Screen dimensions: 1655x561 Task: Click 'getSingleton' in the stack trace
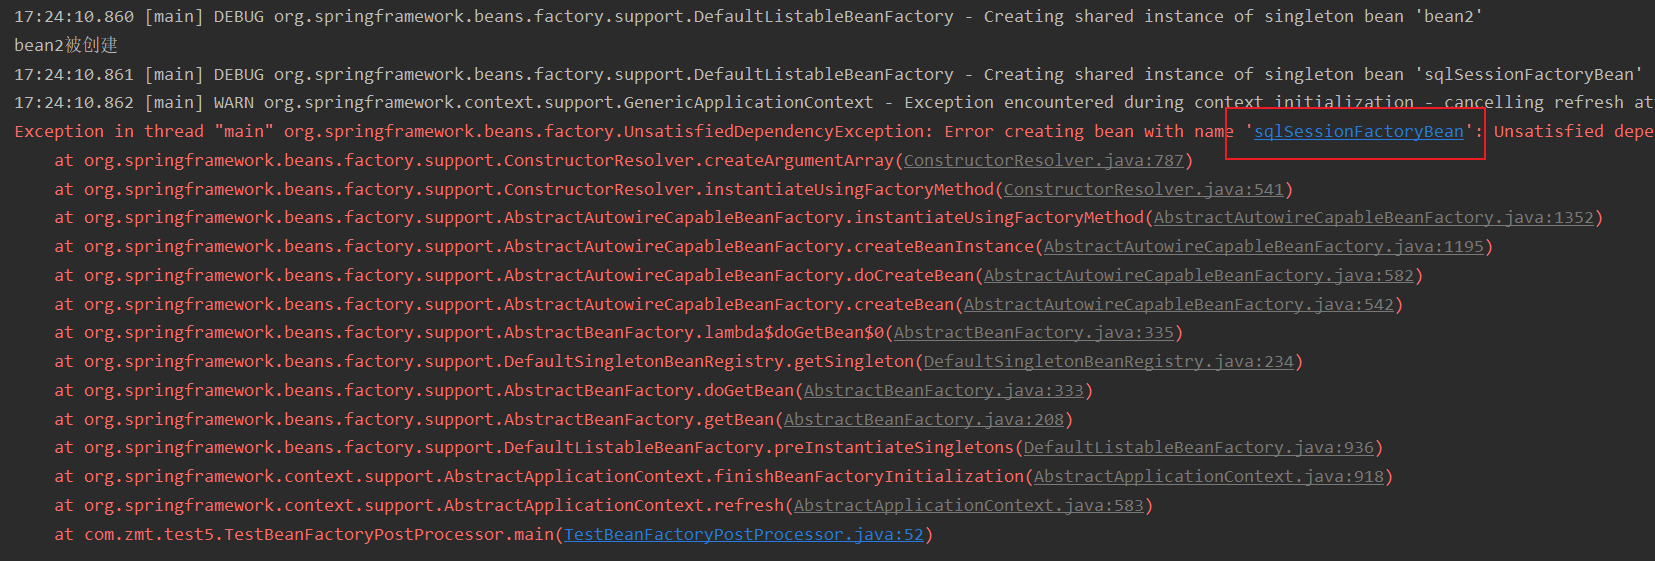853,362
